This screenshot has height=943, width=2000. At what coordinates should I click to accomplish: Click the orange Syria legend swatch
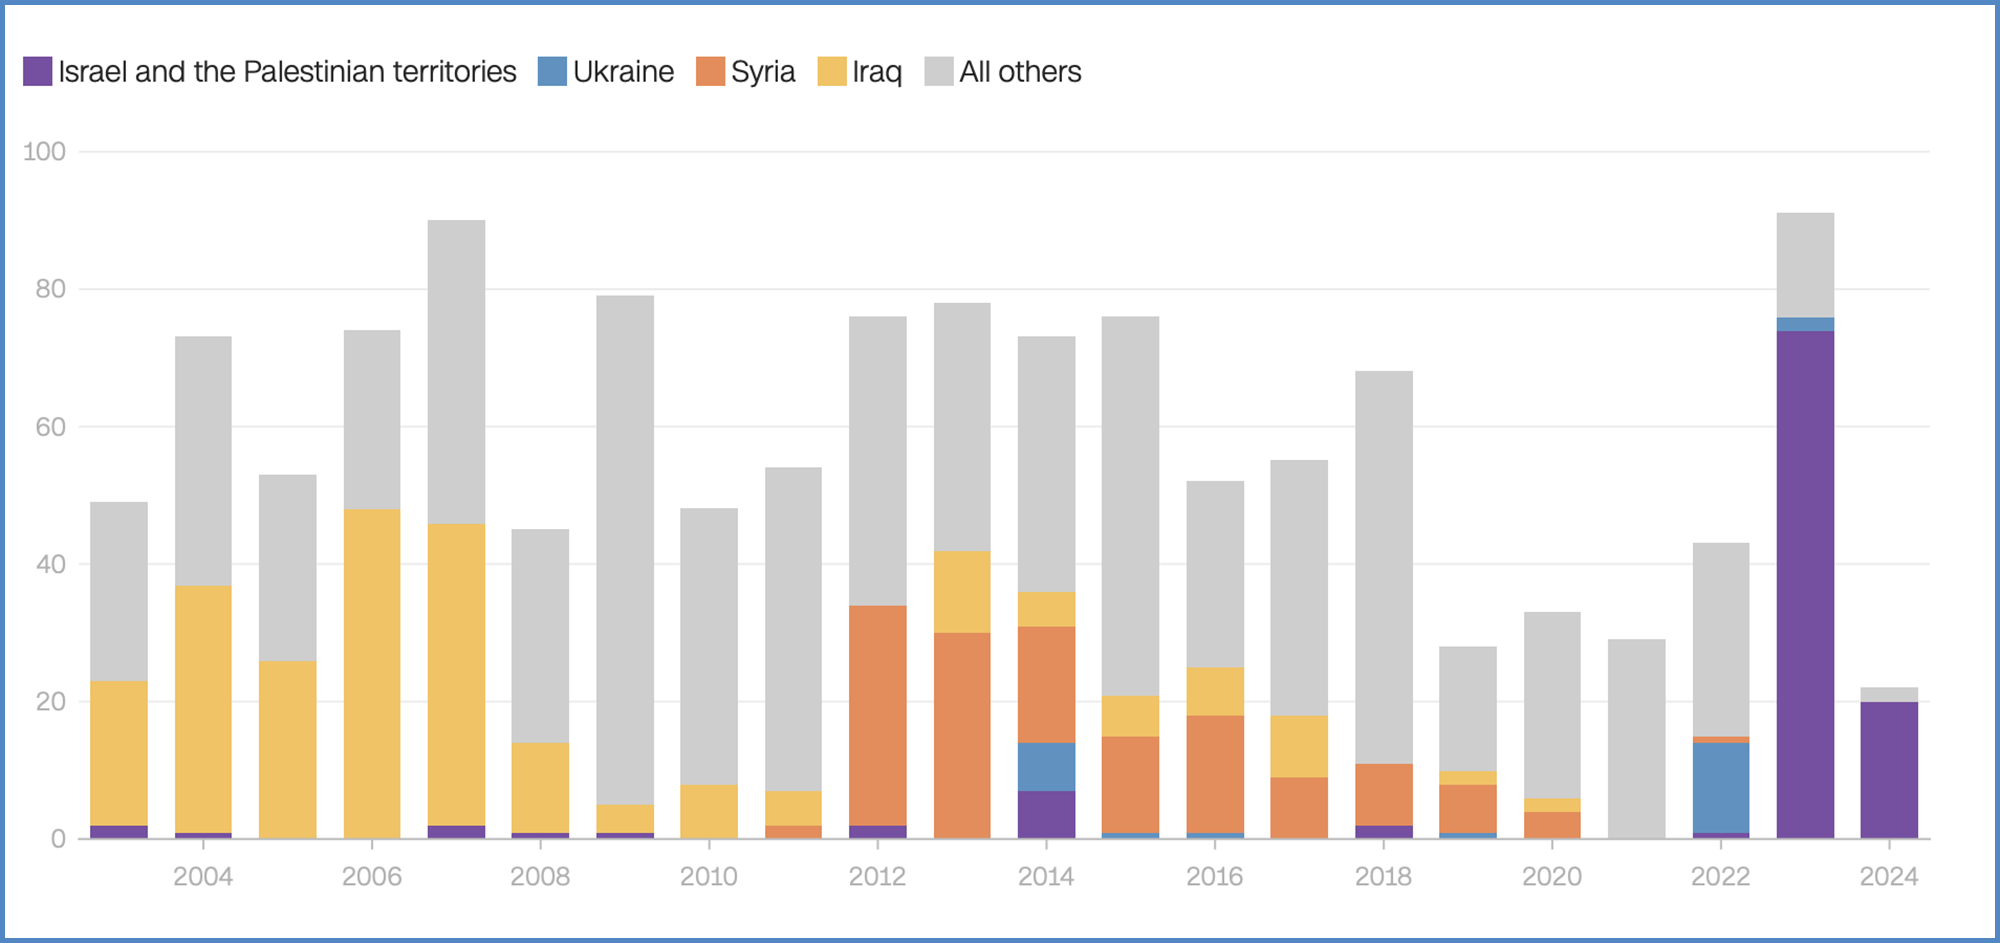710,72
